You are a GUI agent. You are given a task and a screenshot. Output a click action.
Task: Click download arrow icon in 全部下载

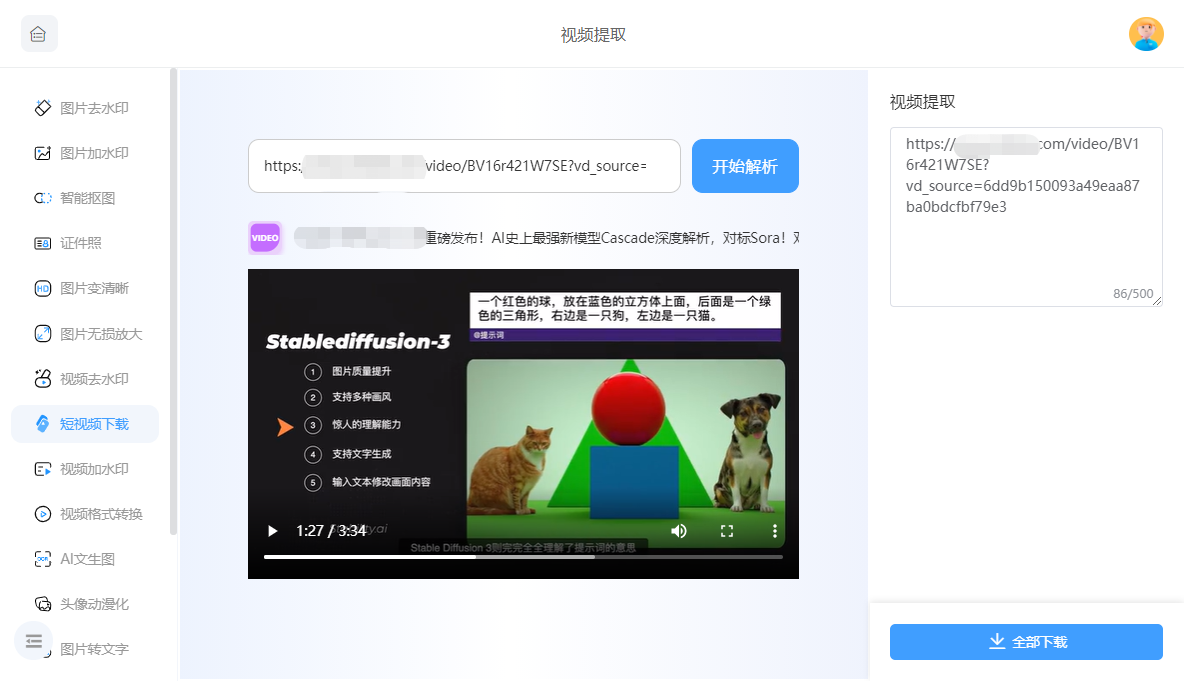point(997,642)
